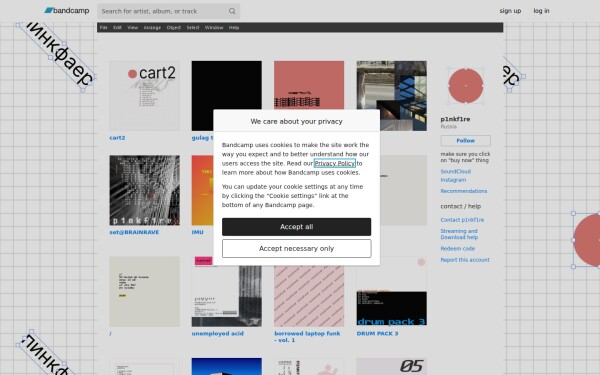600x375 pixels.
Task: Open the Arrange menu in banner
Action: point(152,28)
